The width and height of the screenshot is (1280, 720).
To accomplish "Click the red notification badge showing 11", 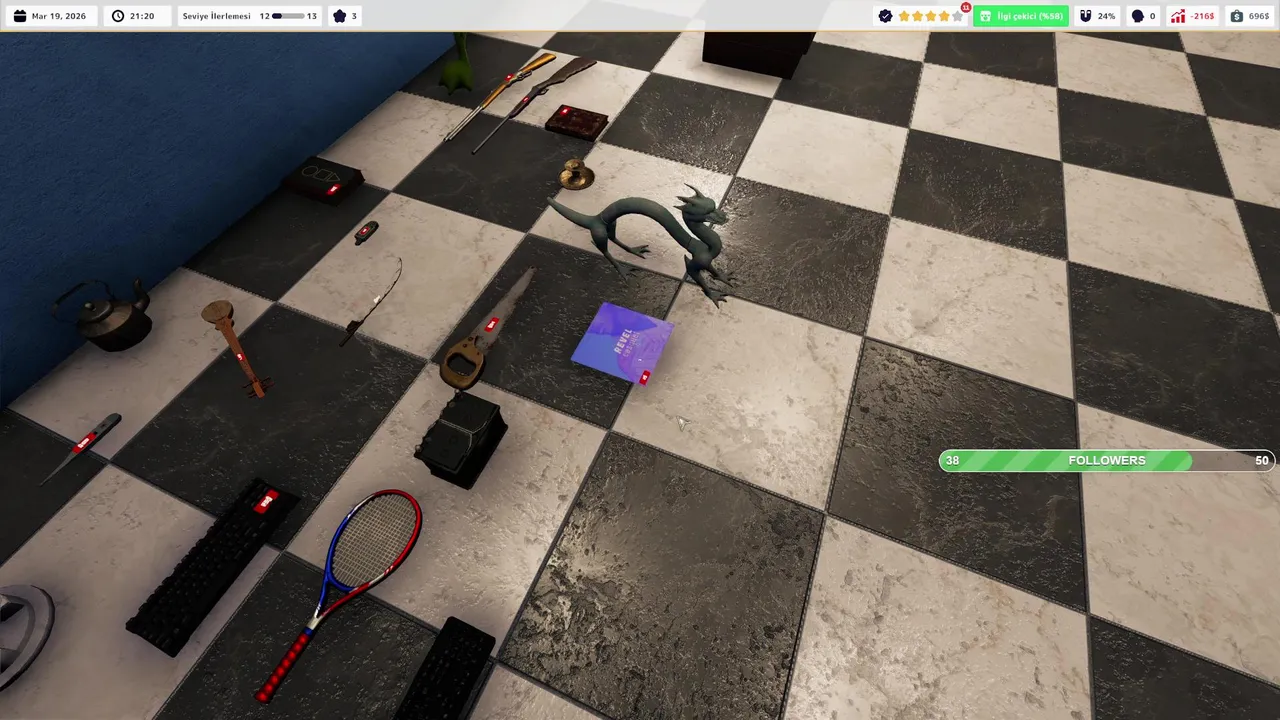I will (x=966, y=7).
